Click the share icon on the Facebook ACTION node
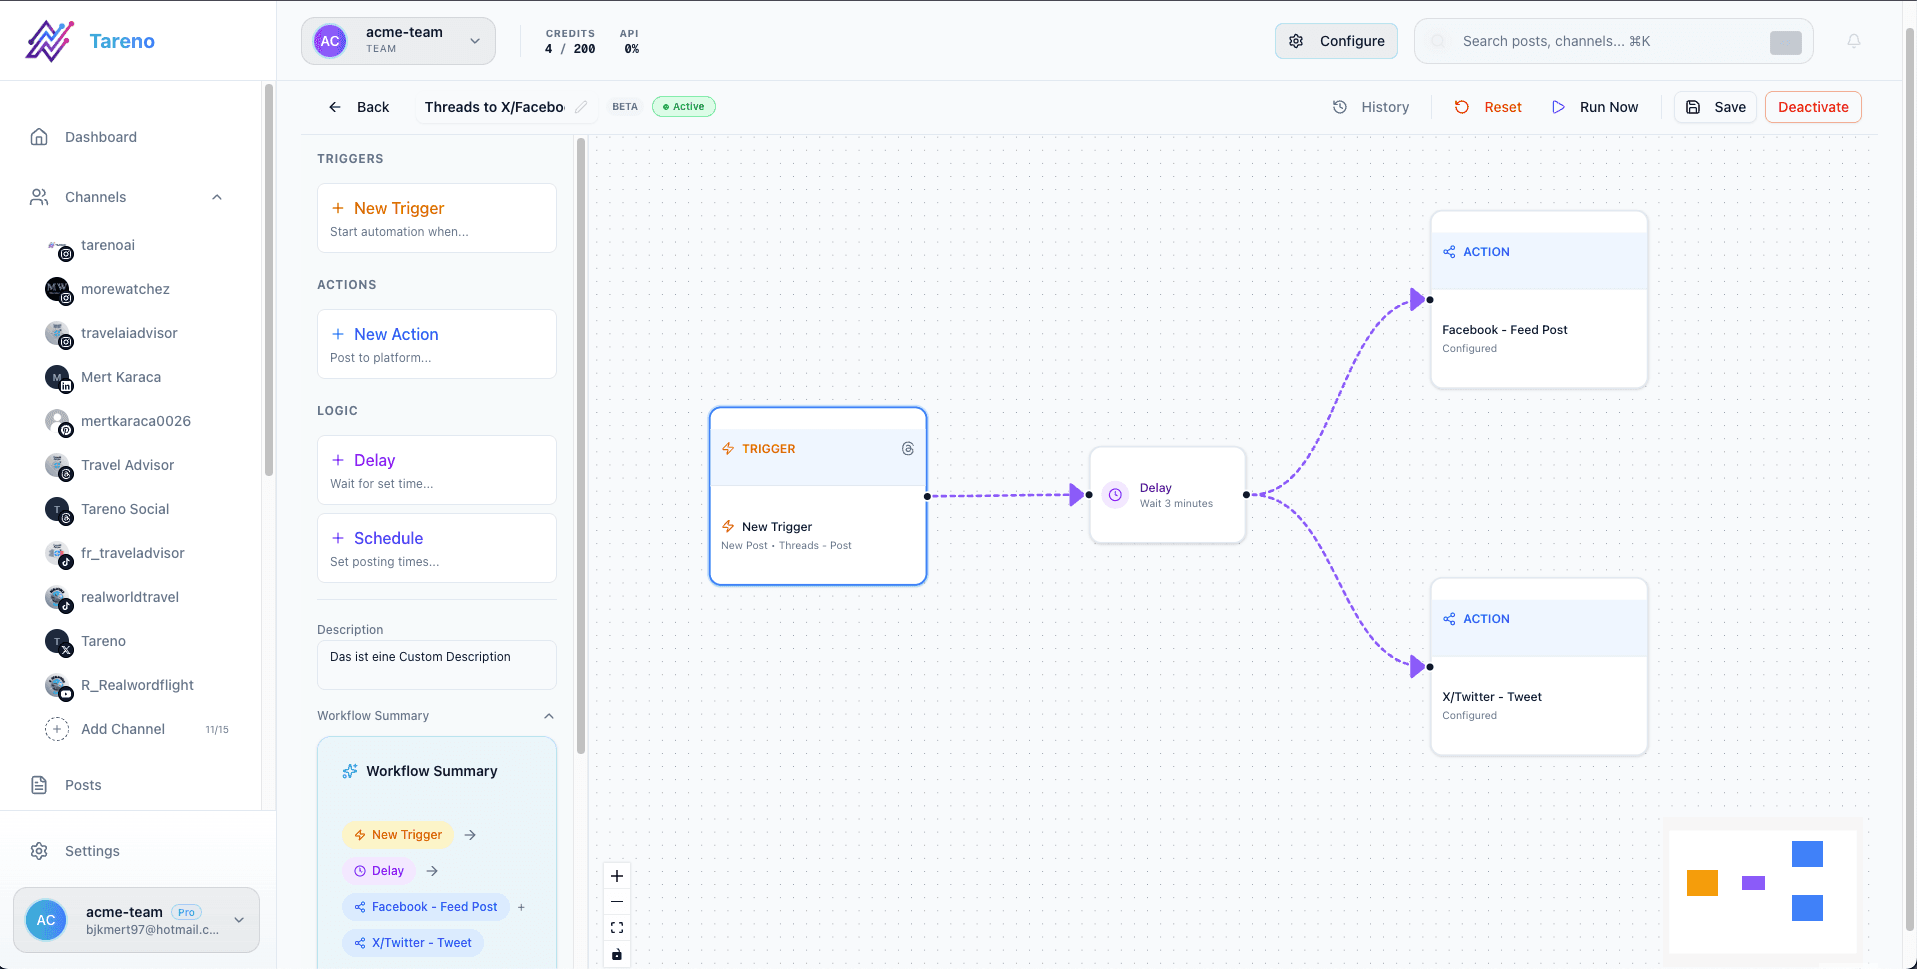This screenshot has width=1917, height=969. click(x=1448, y=252)
